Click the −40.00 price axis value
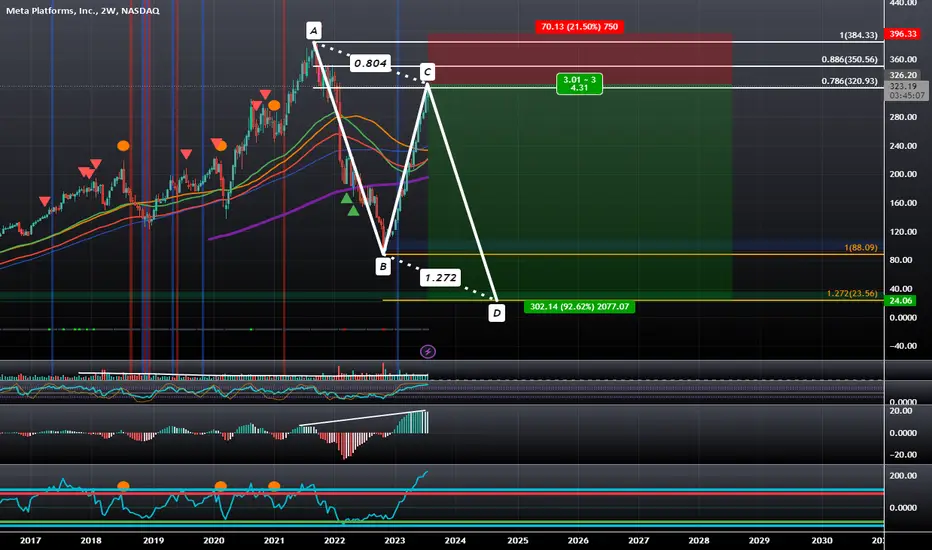The width and height of the screenshot is (932, 550). [x=902, y=346]
